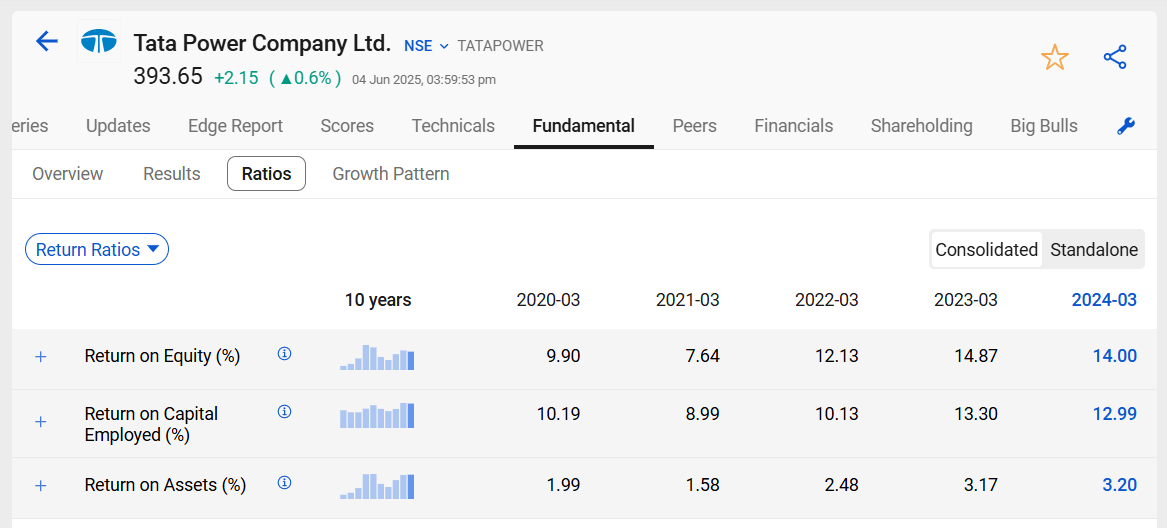Open the Updates tab
Viewport: 1167px width, 528px height.
click(118, 126)
